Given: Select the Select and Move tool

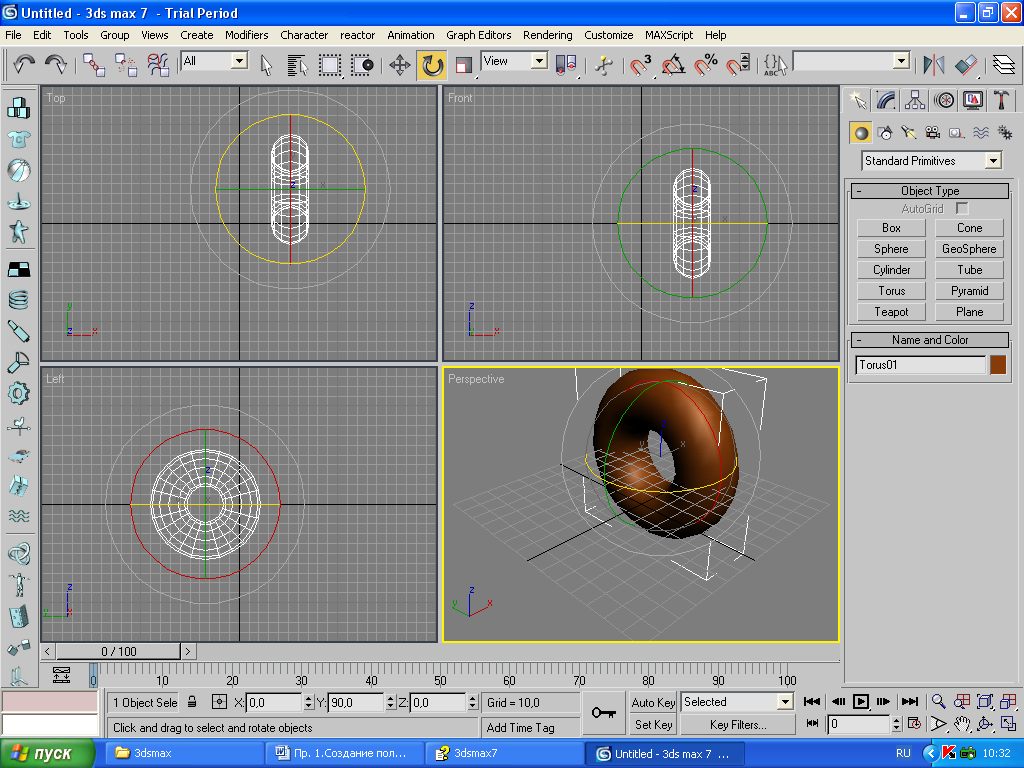Looking at the screenshot, I should [x=400, y=65].
